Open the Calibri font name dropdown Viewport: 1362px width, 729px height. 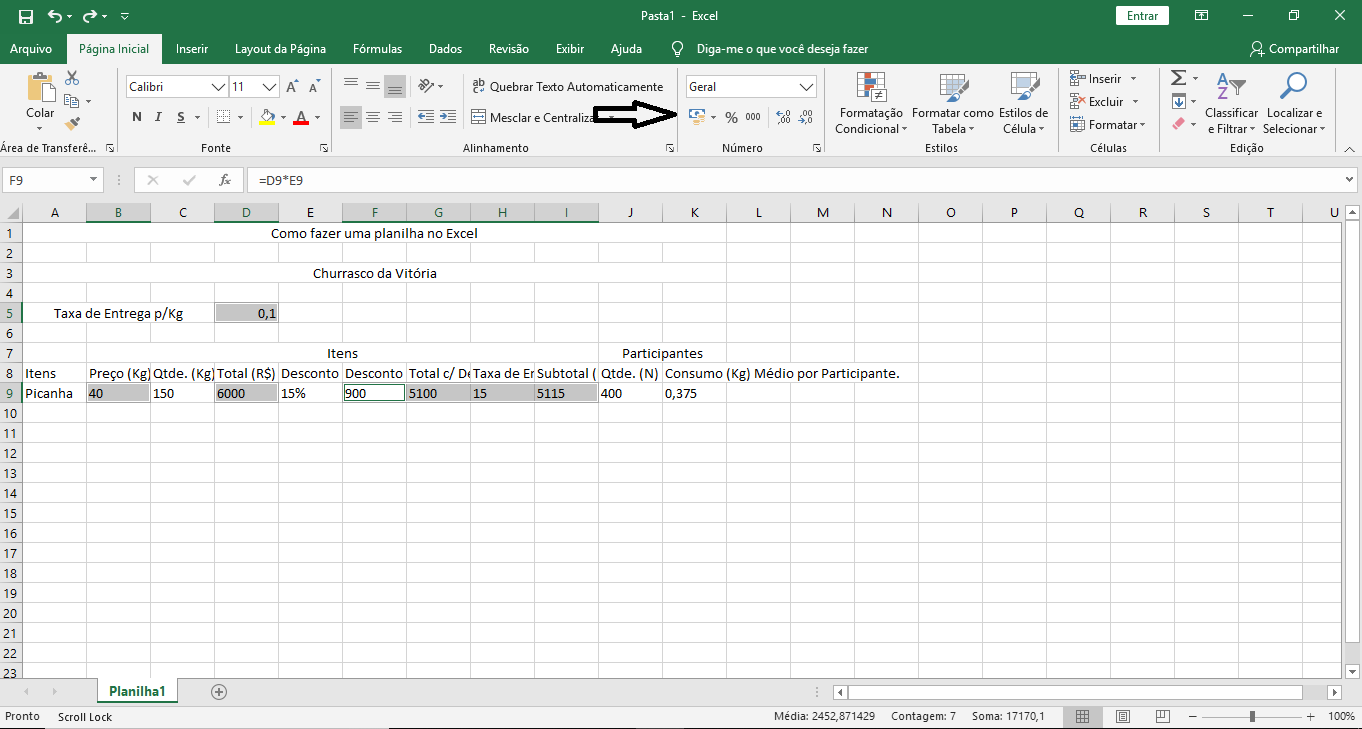coord(218,87)
